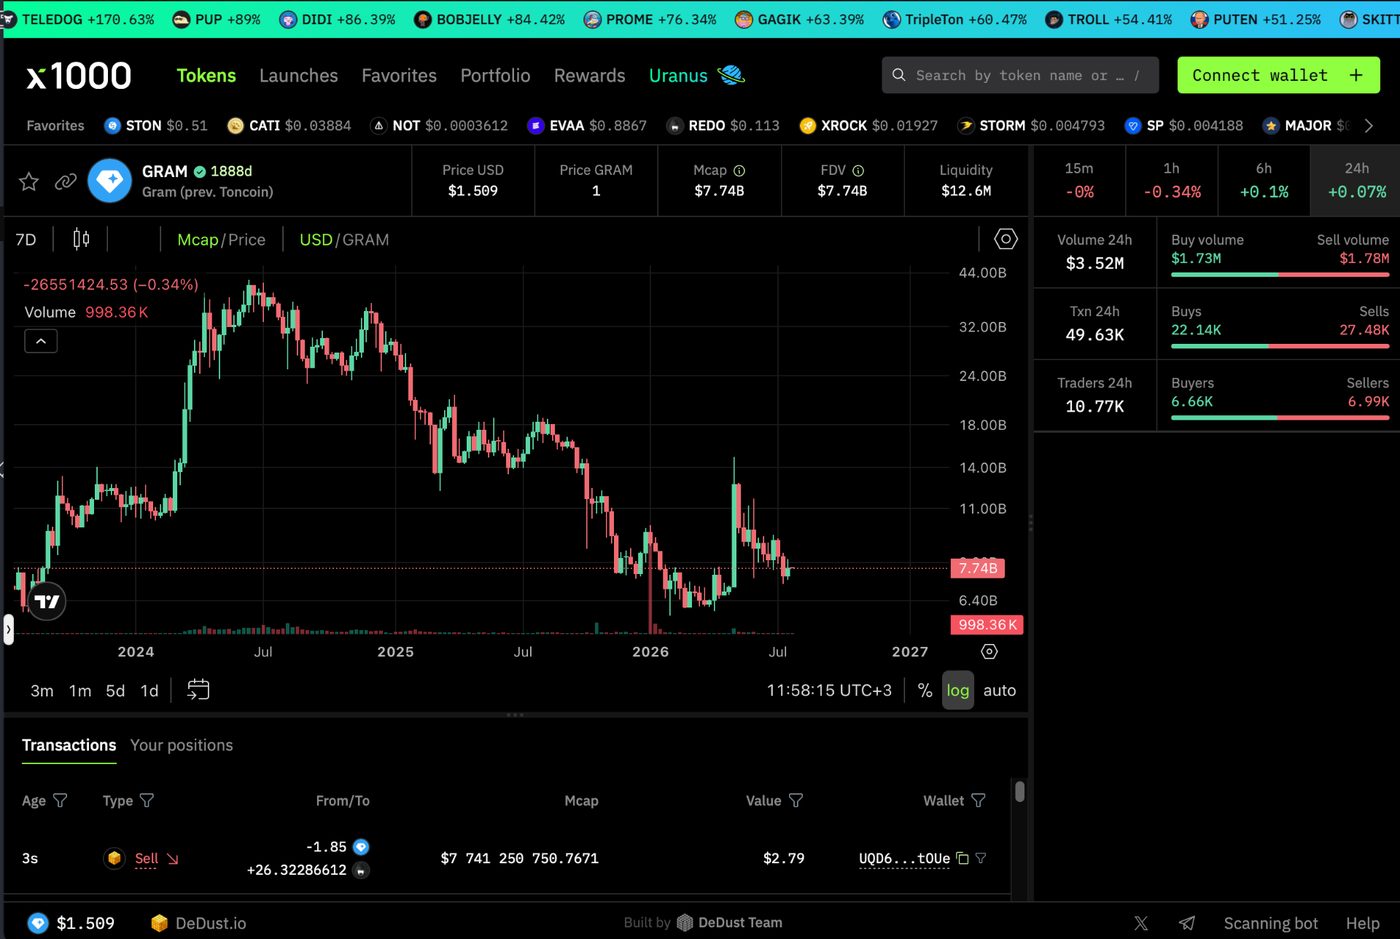Open the Tokens nav tab

coord(206,75)
